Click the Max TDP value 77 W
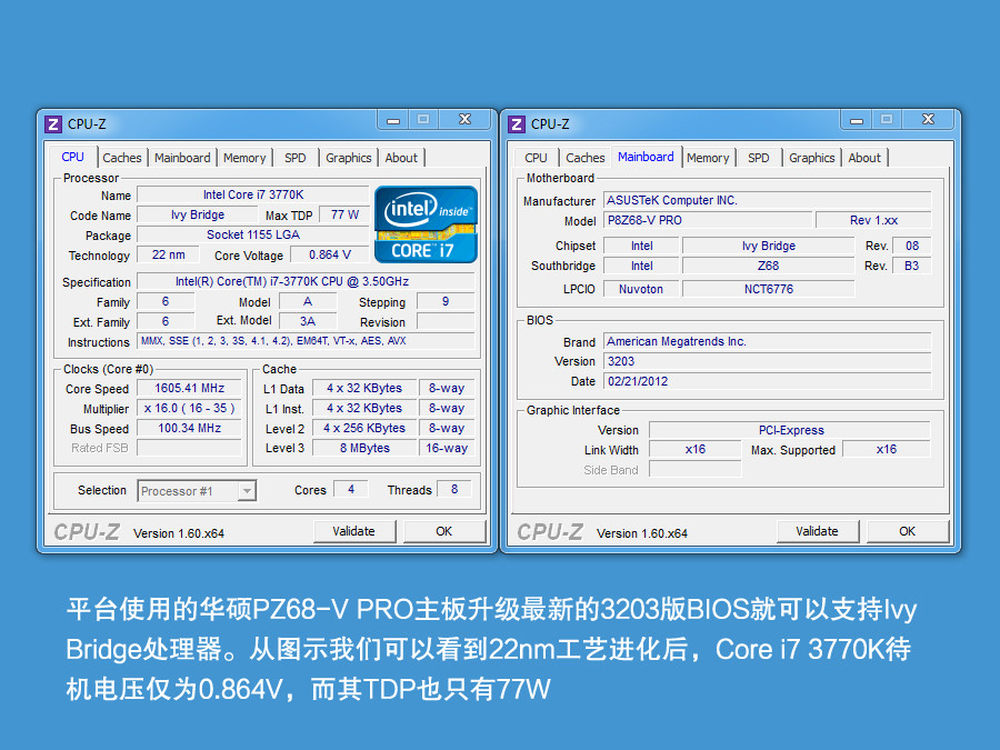The width and height of the screenshot is (1000, 750). (345, 215)
